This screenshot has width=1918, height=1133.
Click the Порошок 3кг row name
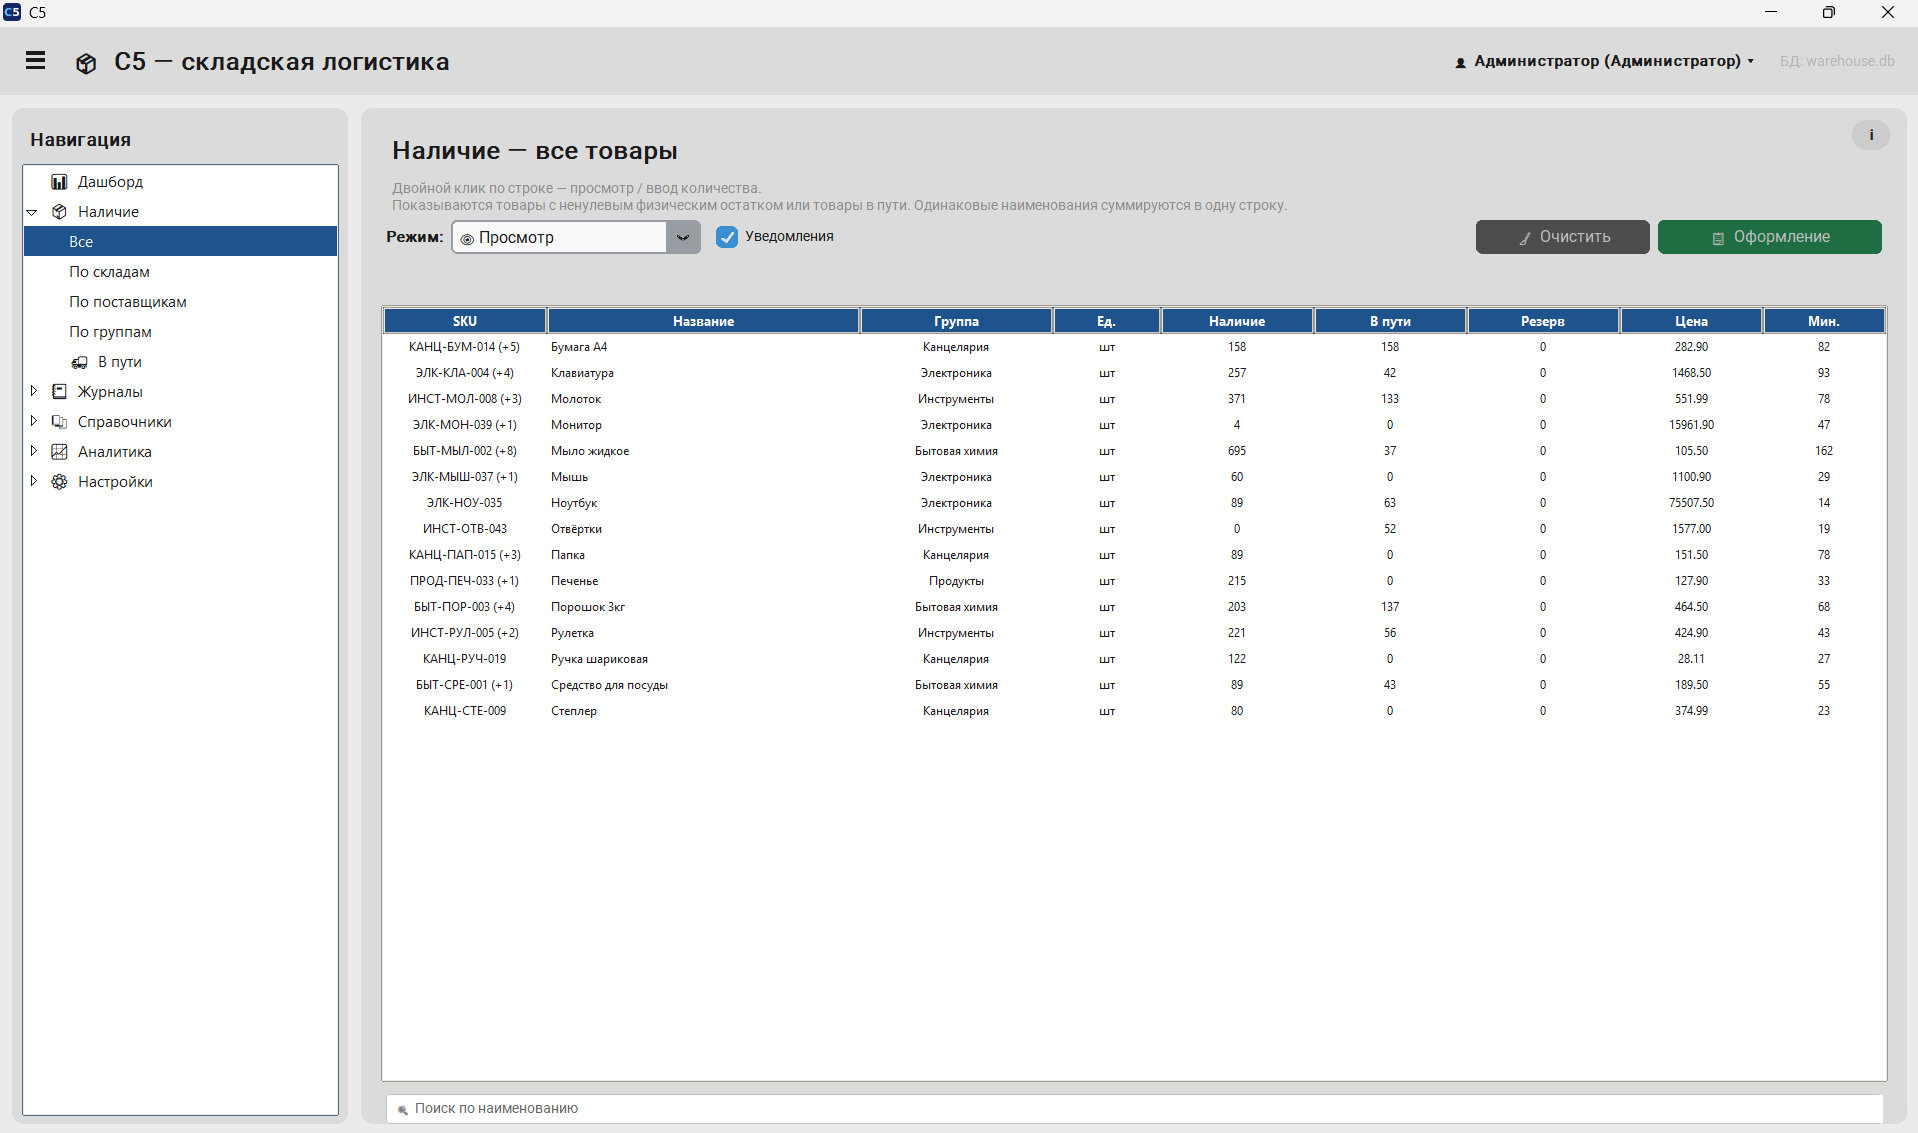(x=588, y=607)
